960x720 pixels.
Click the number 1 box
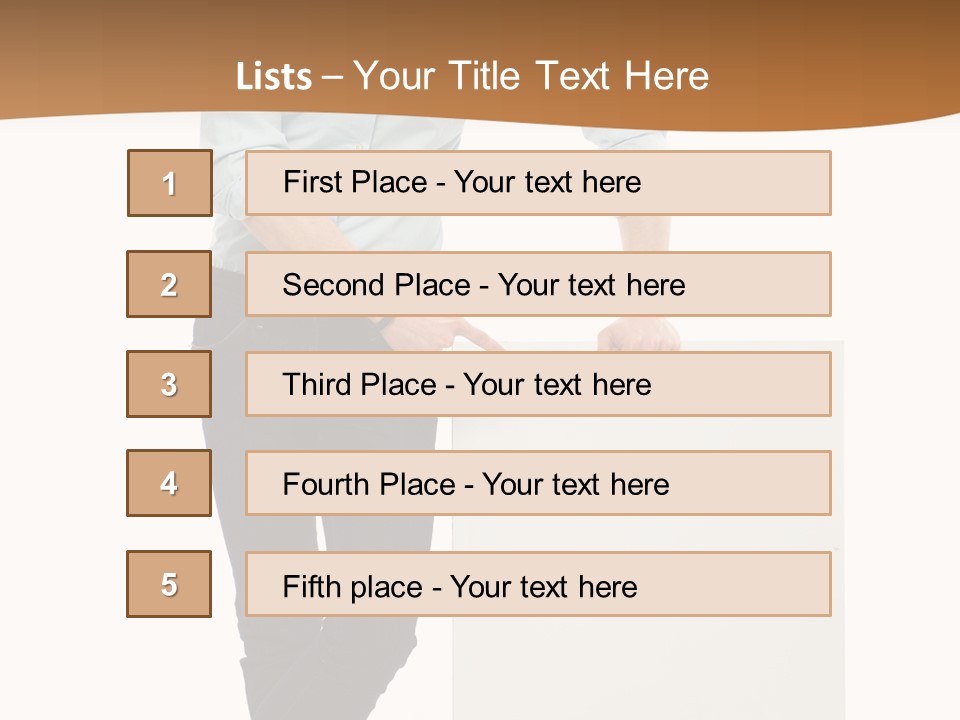170,183
